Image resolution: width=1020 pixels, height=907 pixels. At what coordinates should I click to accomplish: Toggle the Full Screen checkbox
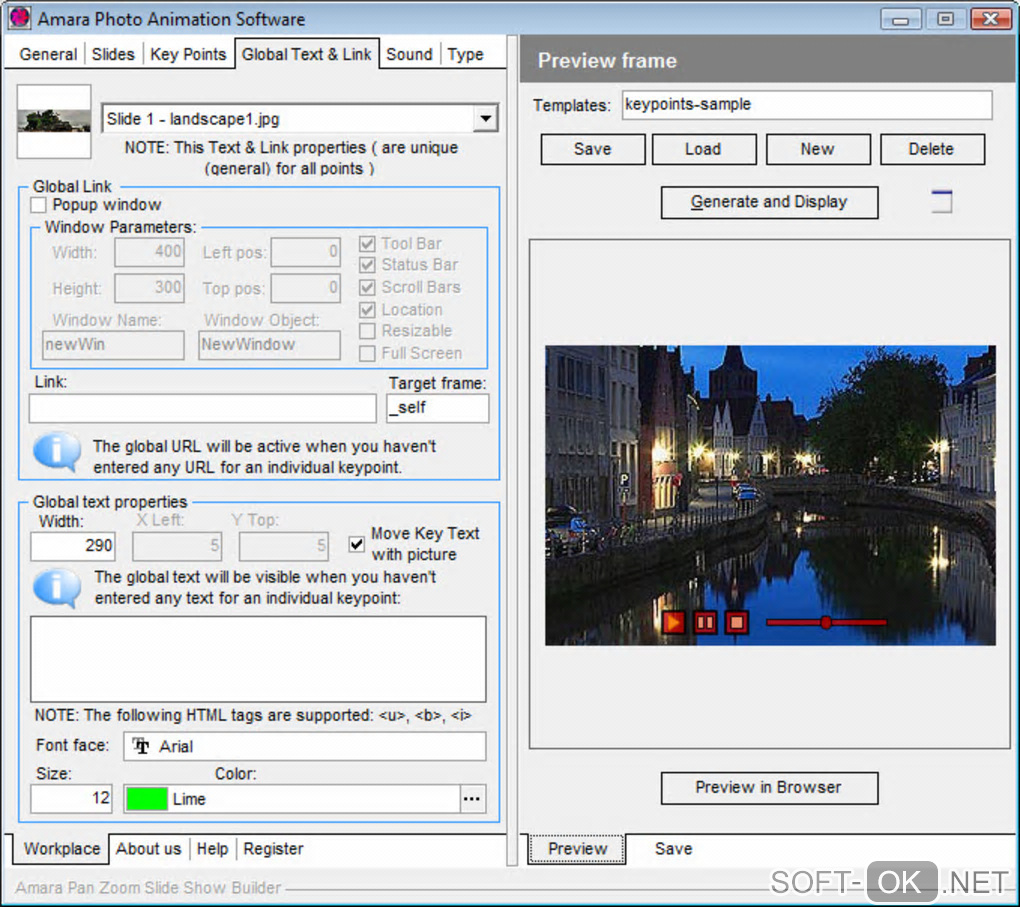(368, 353)
